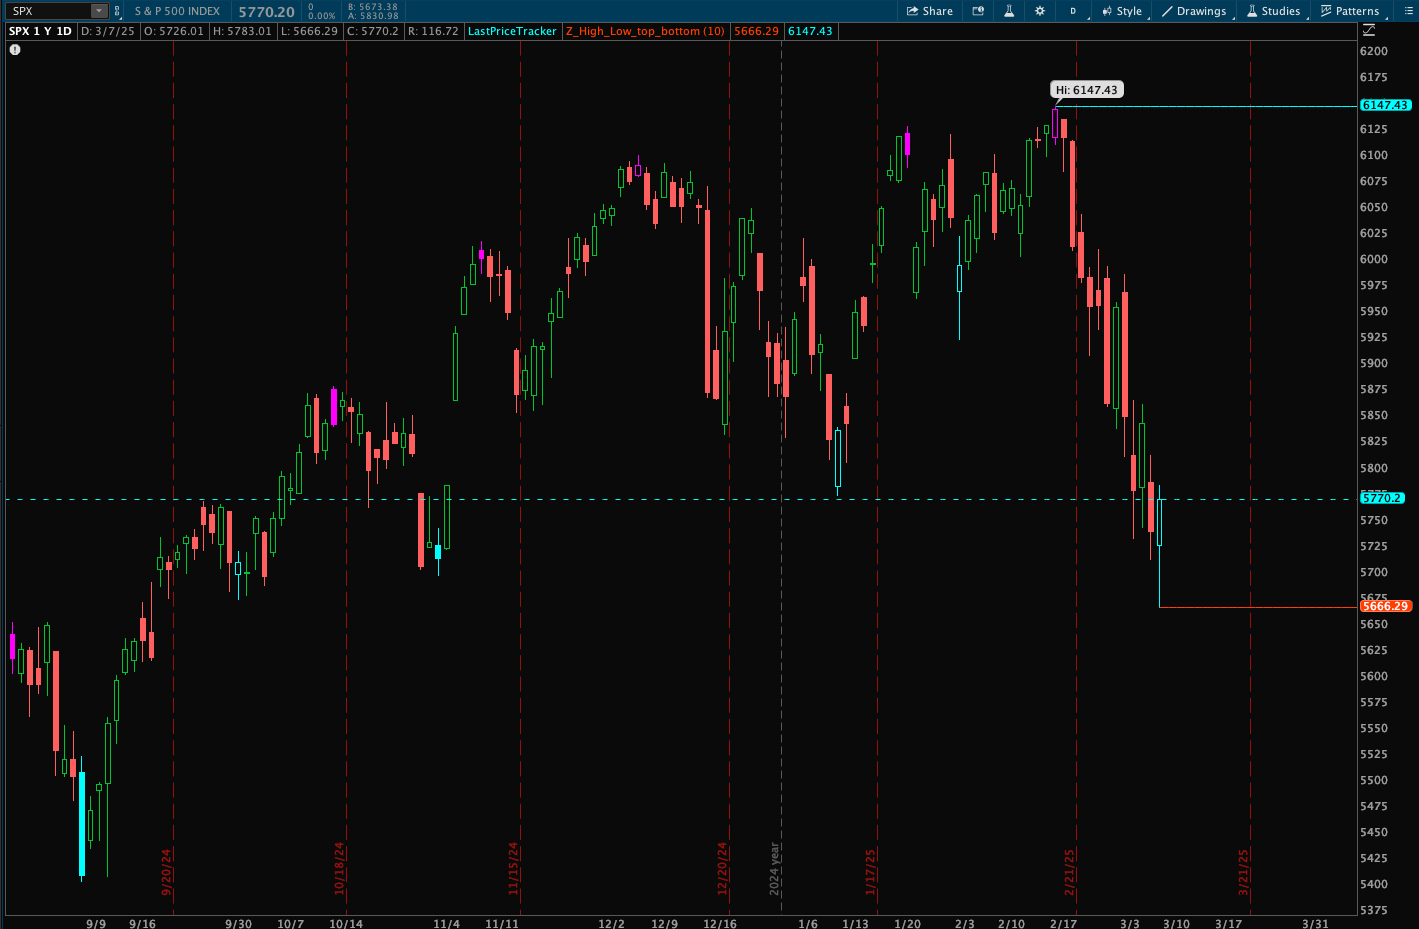Image resolution: width=1419 pixels, height=929 pixels.
Task: Open the Style menu
Action: [x=1122, y=11]
